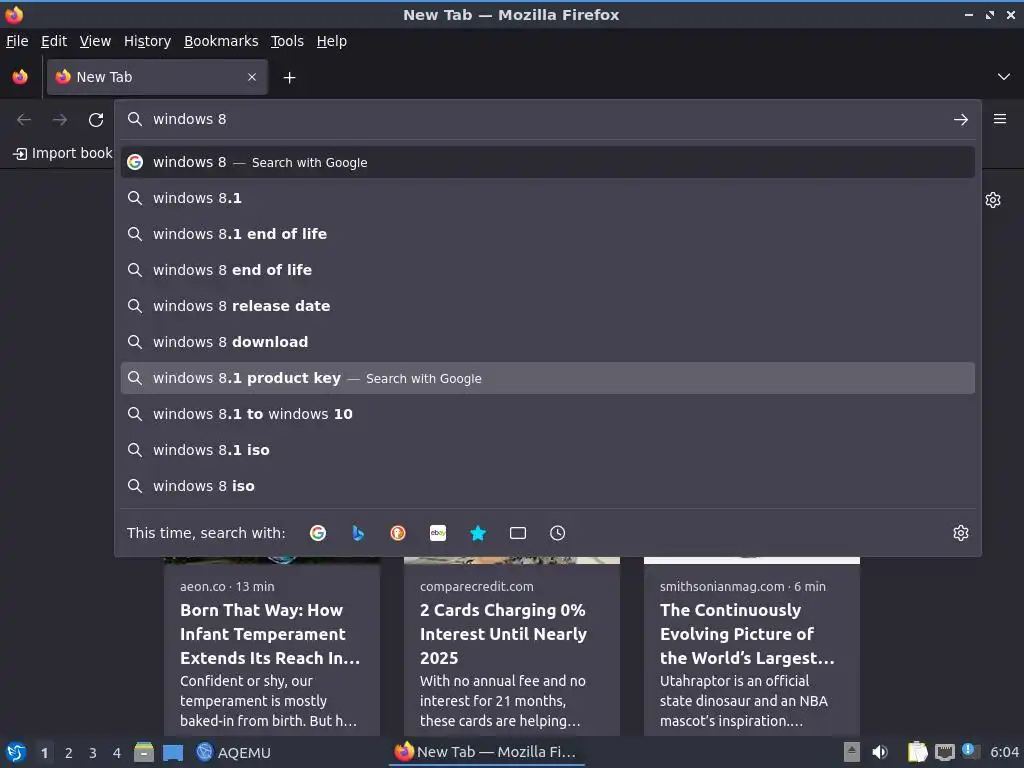1024x768 pixels.
Task: Select suggestion 'windows 8 release date'
Action: click(548, 306)
